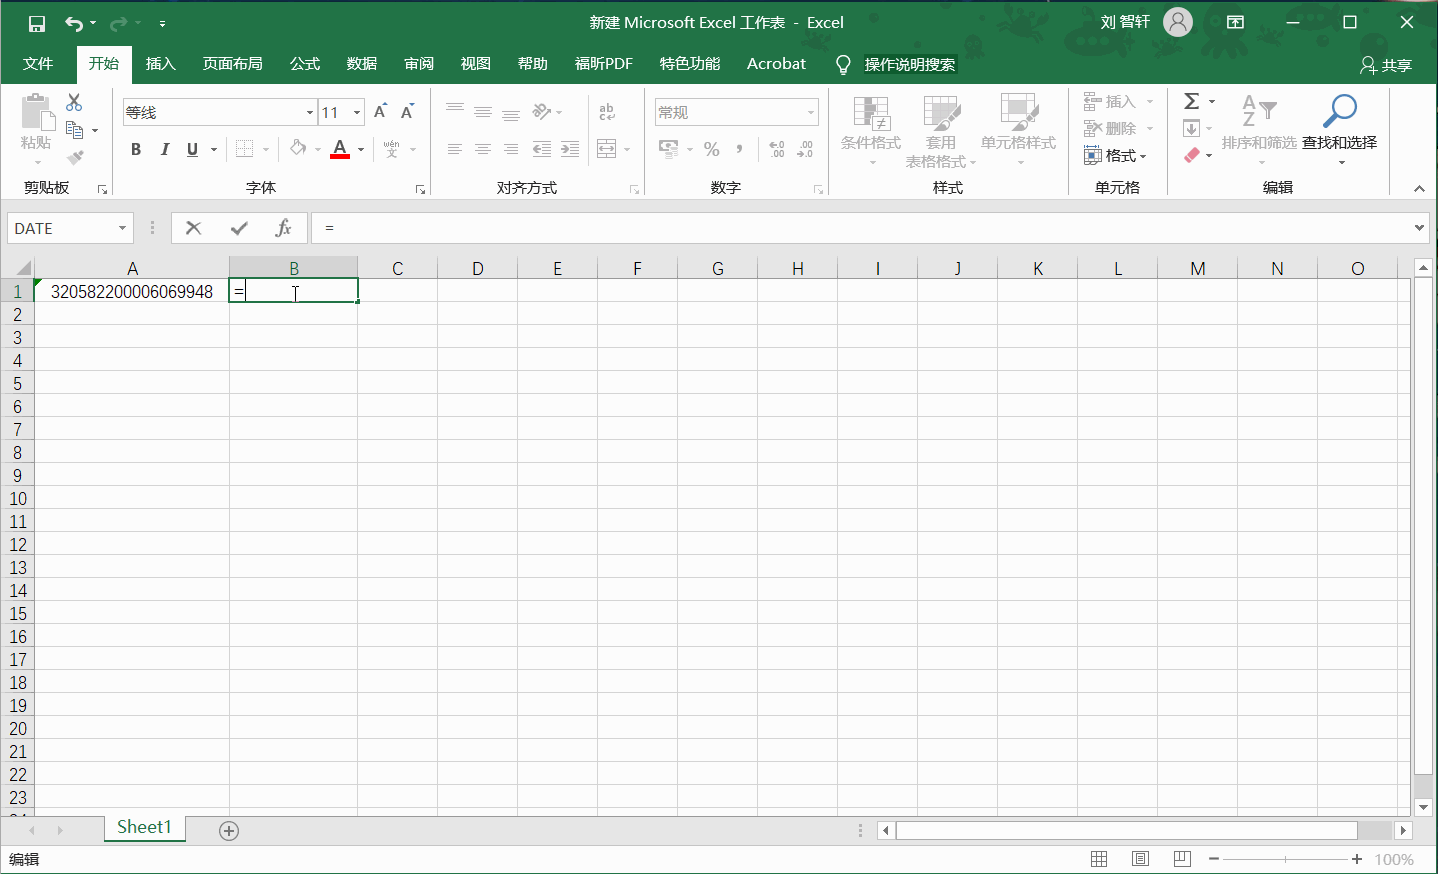
Task: Add a new sheet with plus button
Action: [229, 831]
